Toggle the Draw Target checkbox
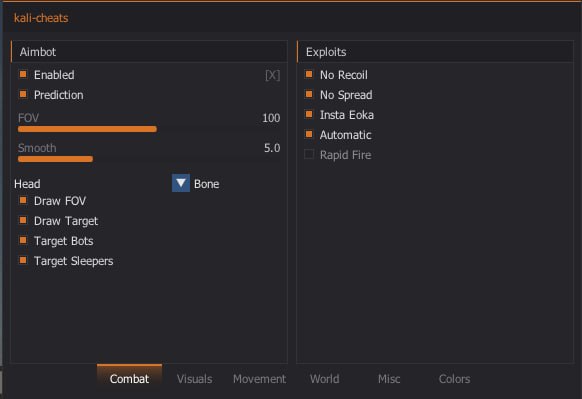 (x=23, y=221)
